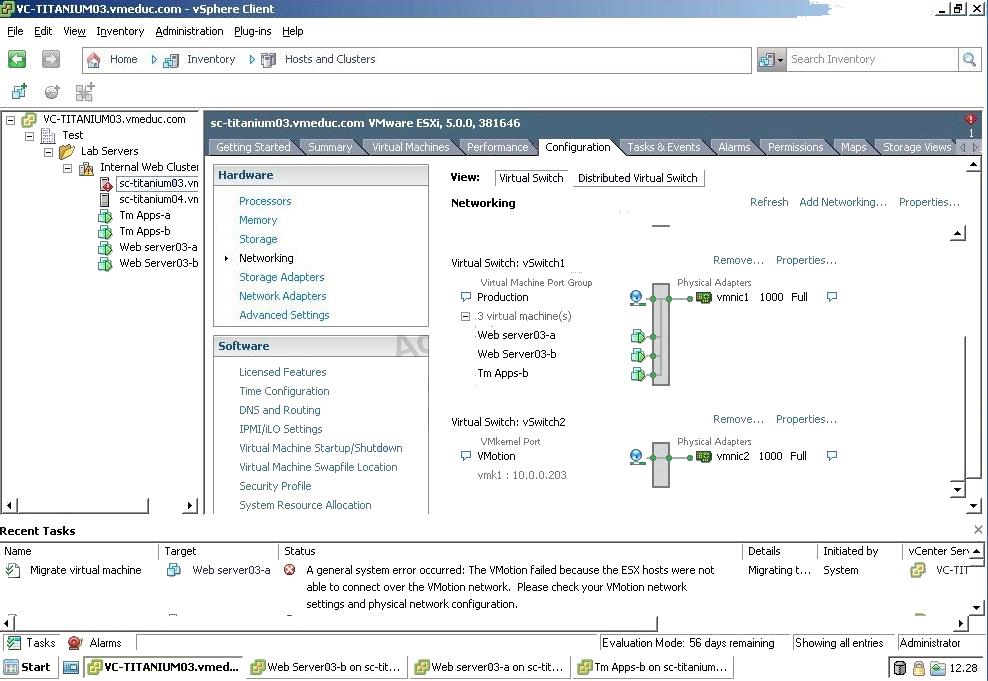The height and width of the screenshot is (681, 988).
Task: Collapse the 3 virtual machine(s) list
Action: pos(465,316)
